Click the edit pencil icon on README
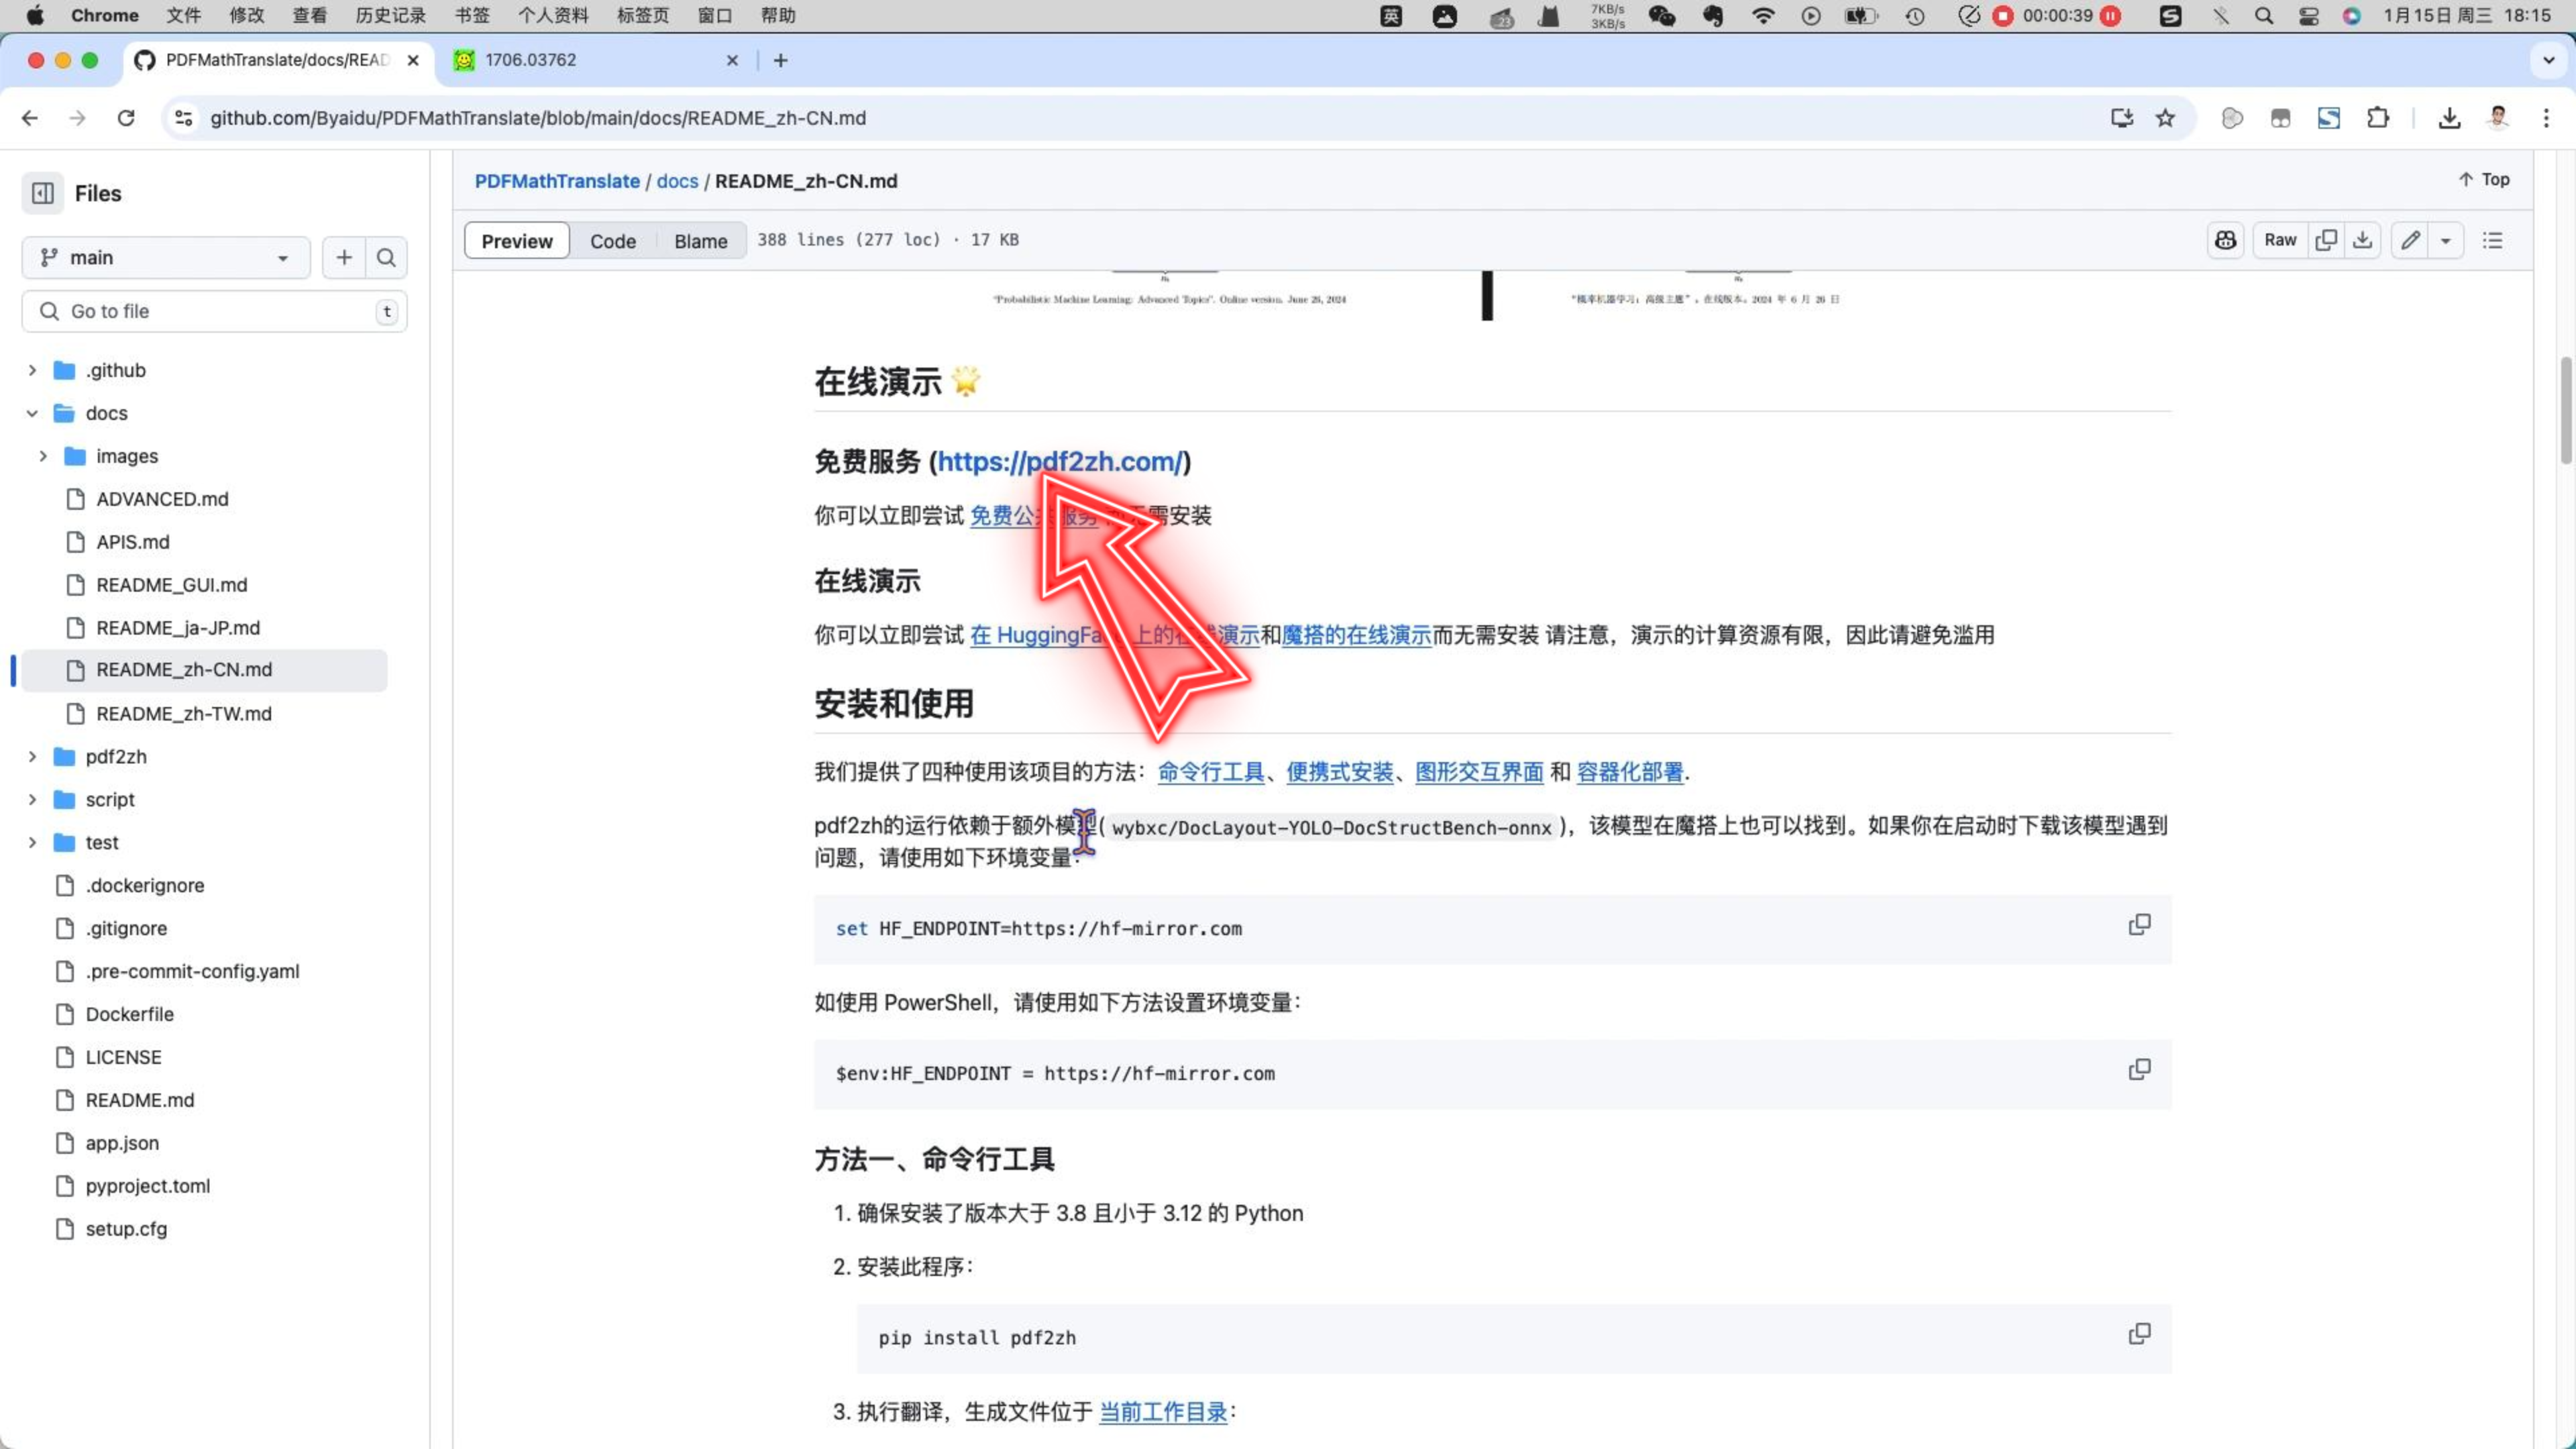This screenshot has height=1449, width=2576. pyautogui.click(x=2413, y=239)
